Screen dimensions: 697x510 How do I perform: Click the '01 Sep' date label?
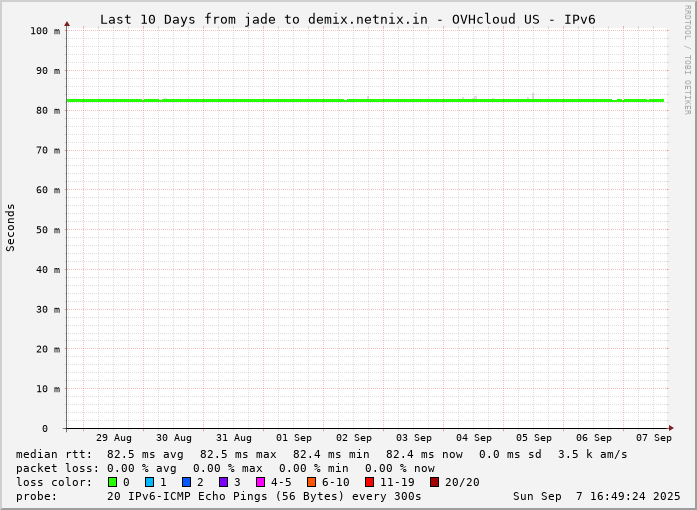[294, 438]
